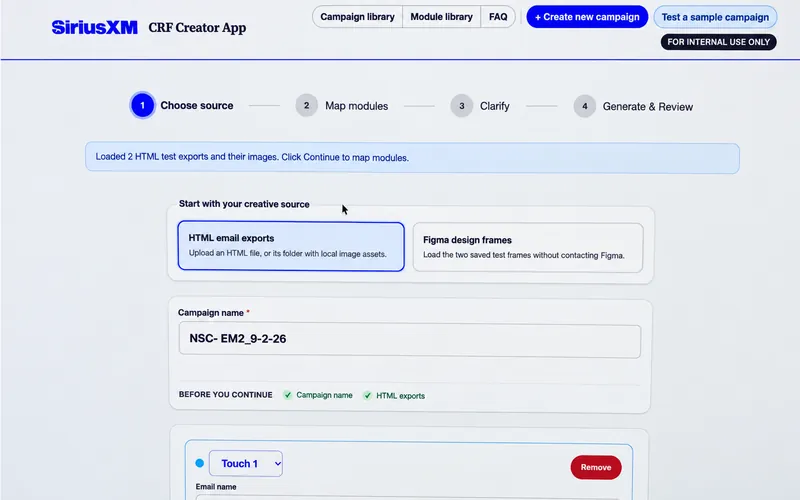Click the red Remove button

click(596, 467)
